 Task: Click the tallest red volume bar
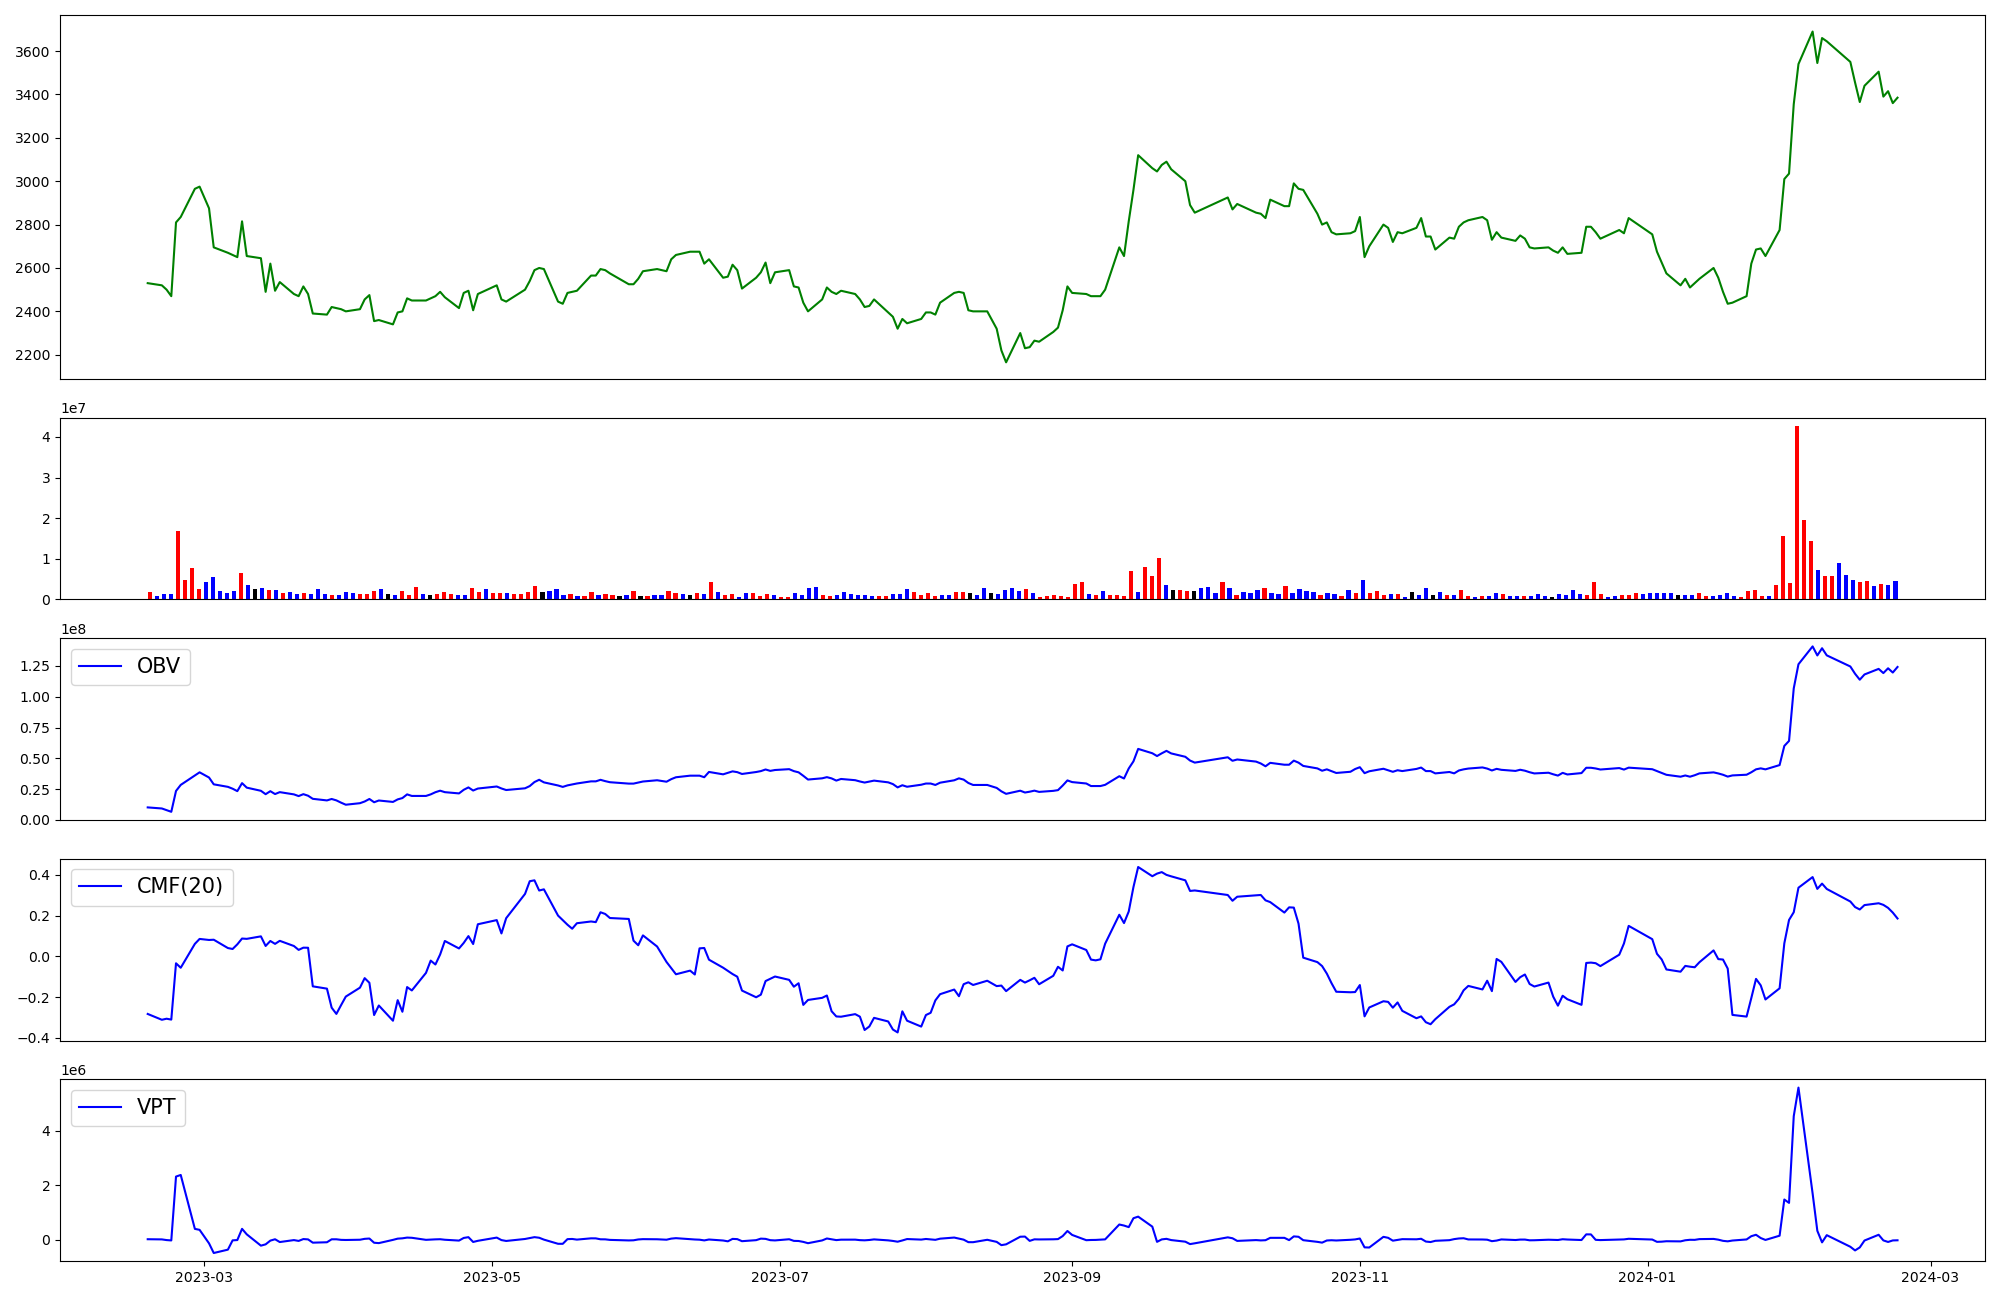point(1797,512)
